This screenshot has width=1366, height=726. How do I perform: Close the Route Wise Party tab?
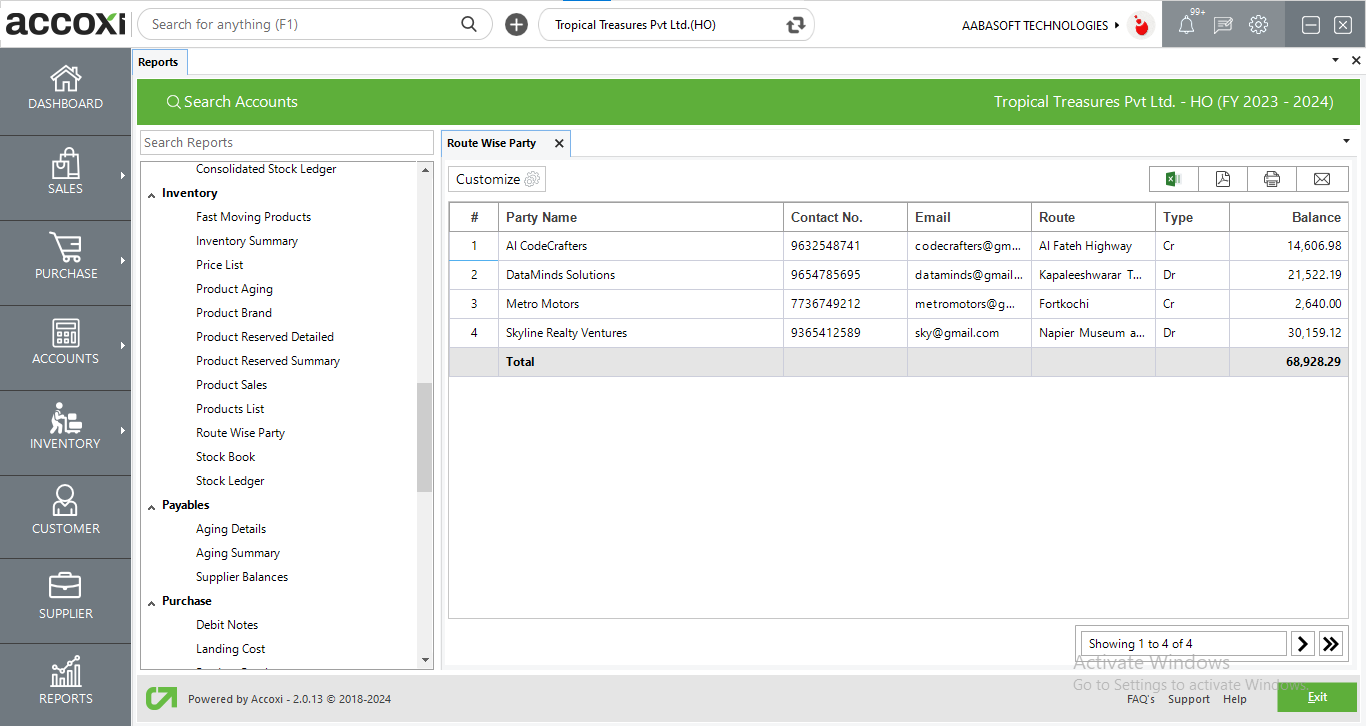[559, 143]
